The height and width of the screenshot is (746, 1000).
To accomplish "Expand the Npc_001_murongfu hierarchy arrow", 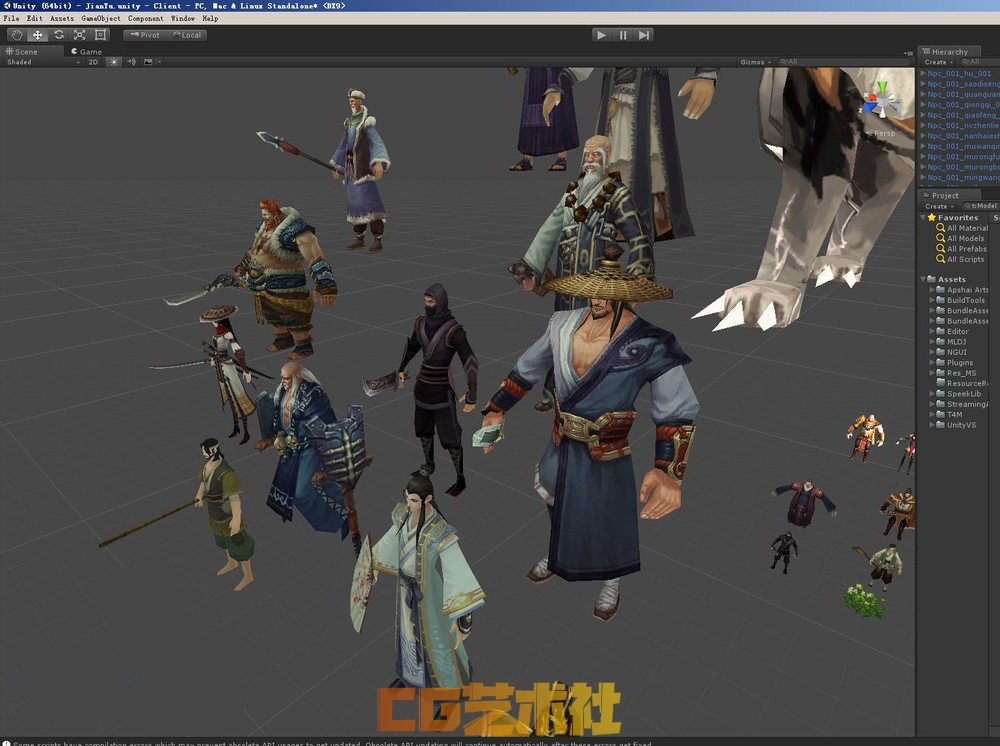I will click(x=923, y=157).
